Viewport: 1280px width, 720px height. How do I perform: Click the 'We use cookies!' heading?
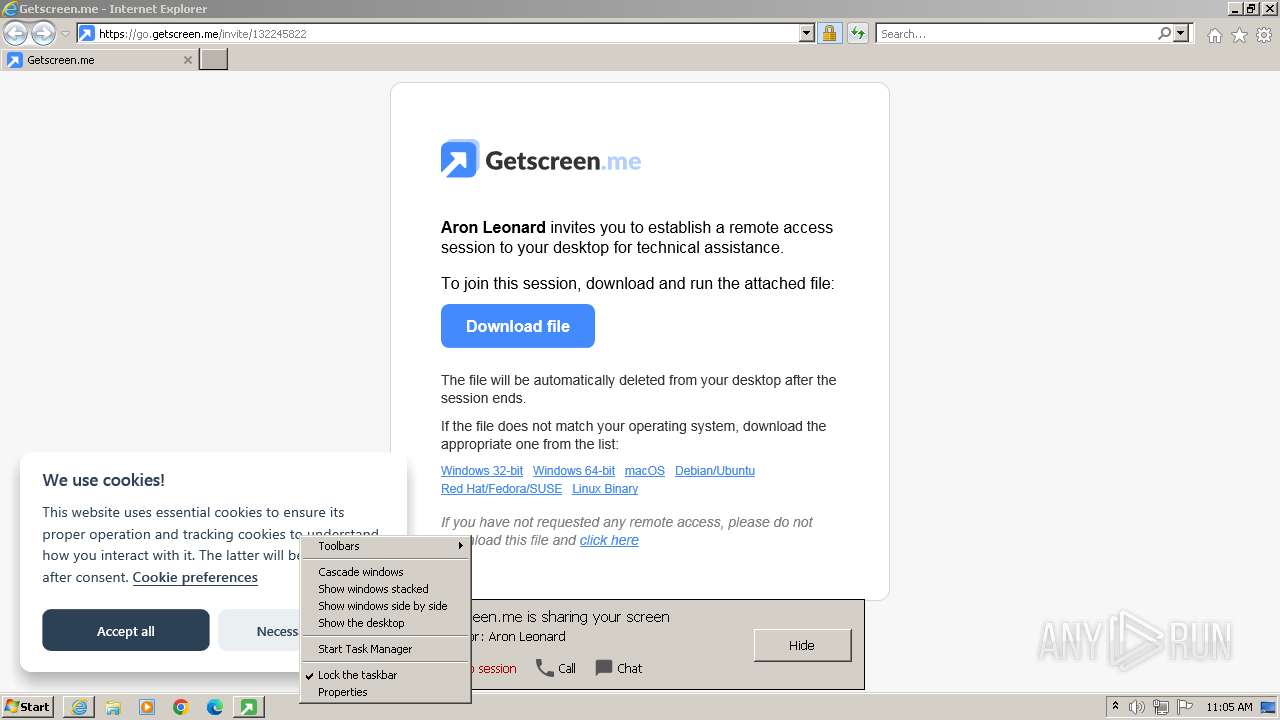[104, 480]
